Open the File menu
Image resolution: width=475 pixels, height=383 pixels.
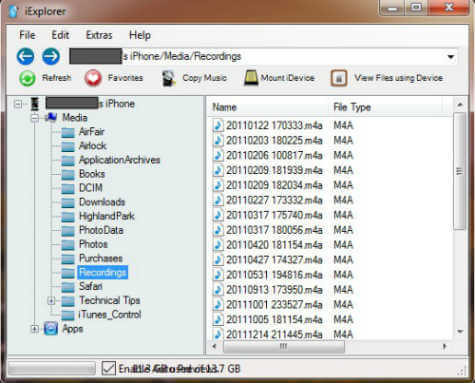(27, 35)
